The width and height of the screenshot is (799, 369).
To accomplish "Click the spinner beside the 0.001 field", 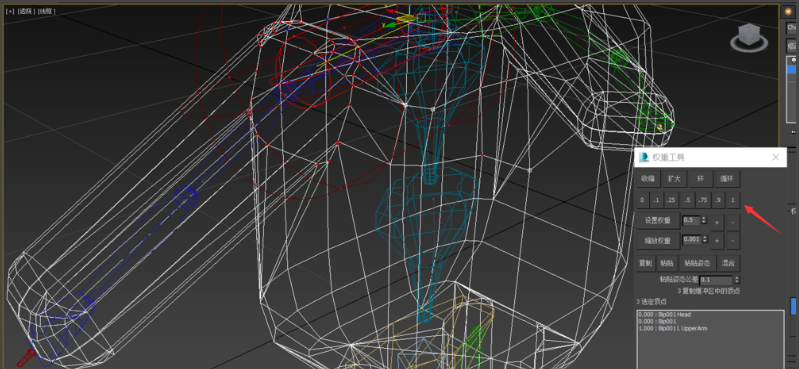I will pos(705,240).
